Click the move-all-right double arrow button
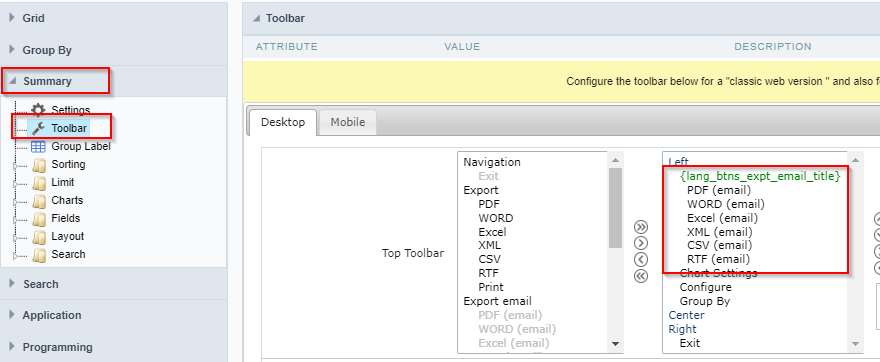880x362 pixels. click(x=640, y=227)
